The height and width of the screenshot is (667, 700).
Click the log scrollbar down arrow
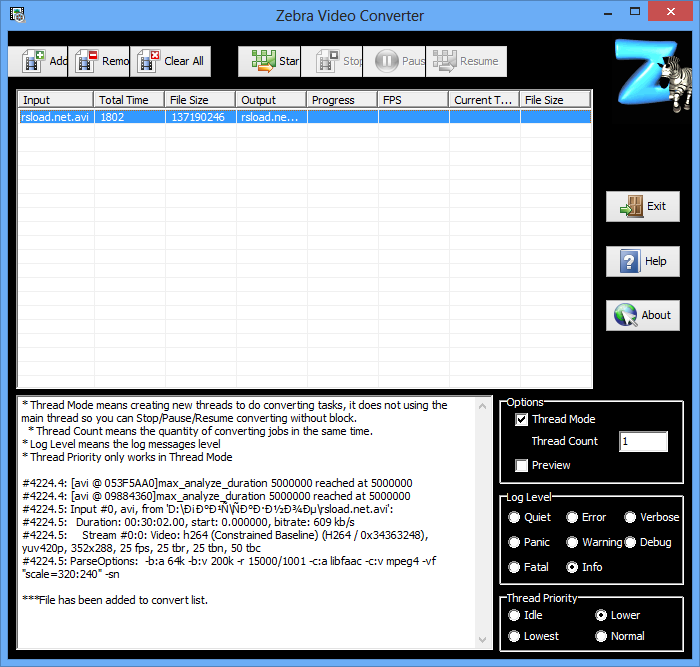point(483,640)
